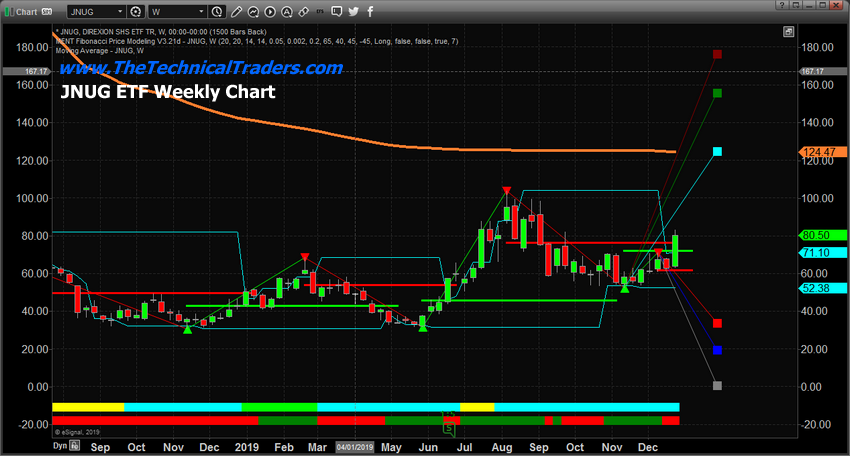This screenshot has height=456, width=850.
Task: Click the help question mark button
Action: [782, 5]
